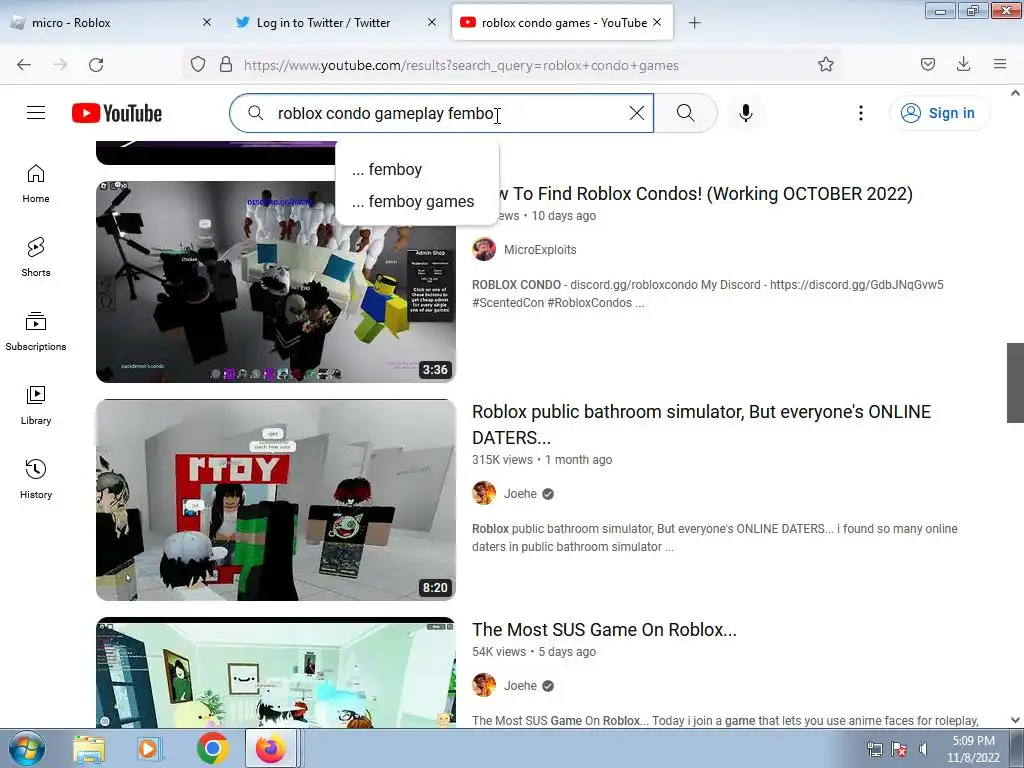The height and width of the screenshot is (768, 1024).
Task: Open the network tray icon
Action: point(874,749)
